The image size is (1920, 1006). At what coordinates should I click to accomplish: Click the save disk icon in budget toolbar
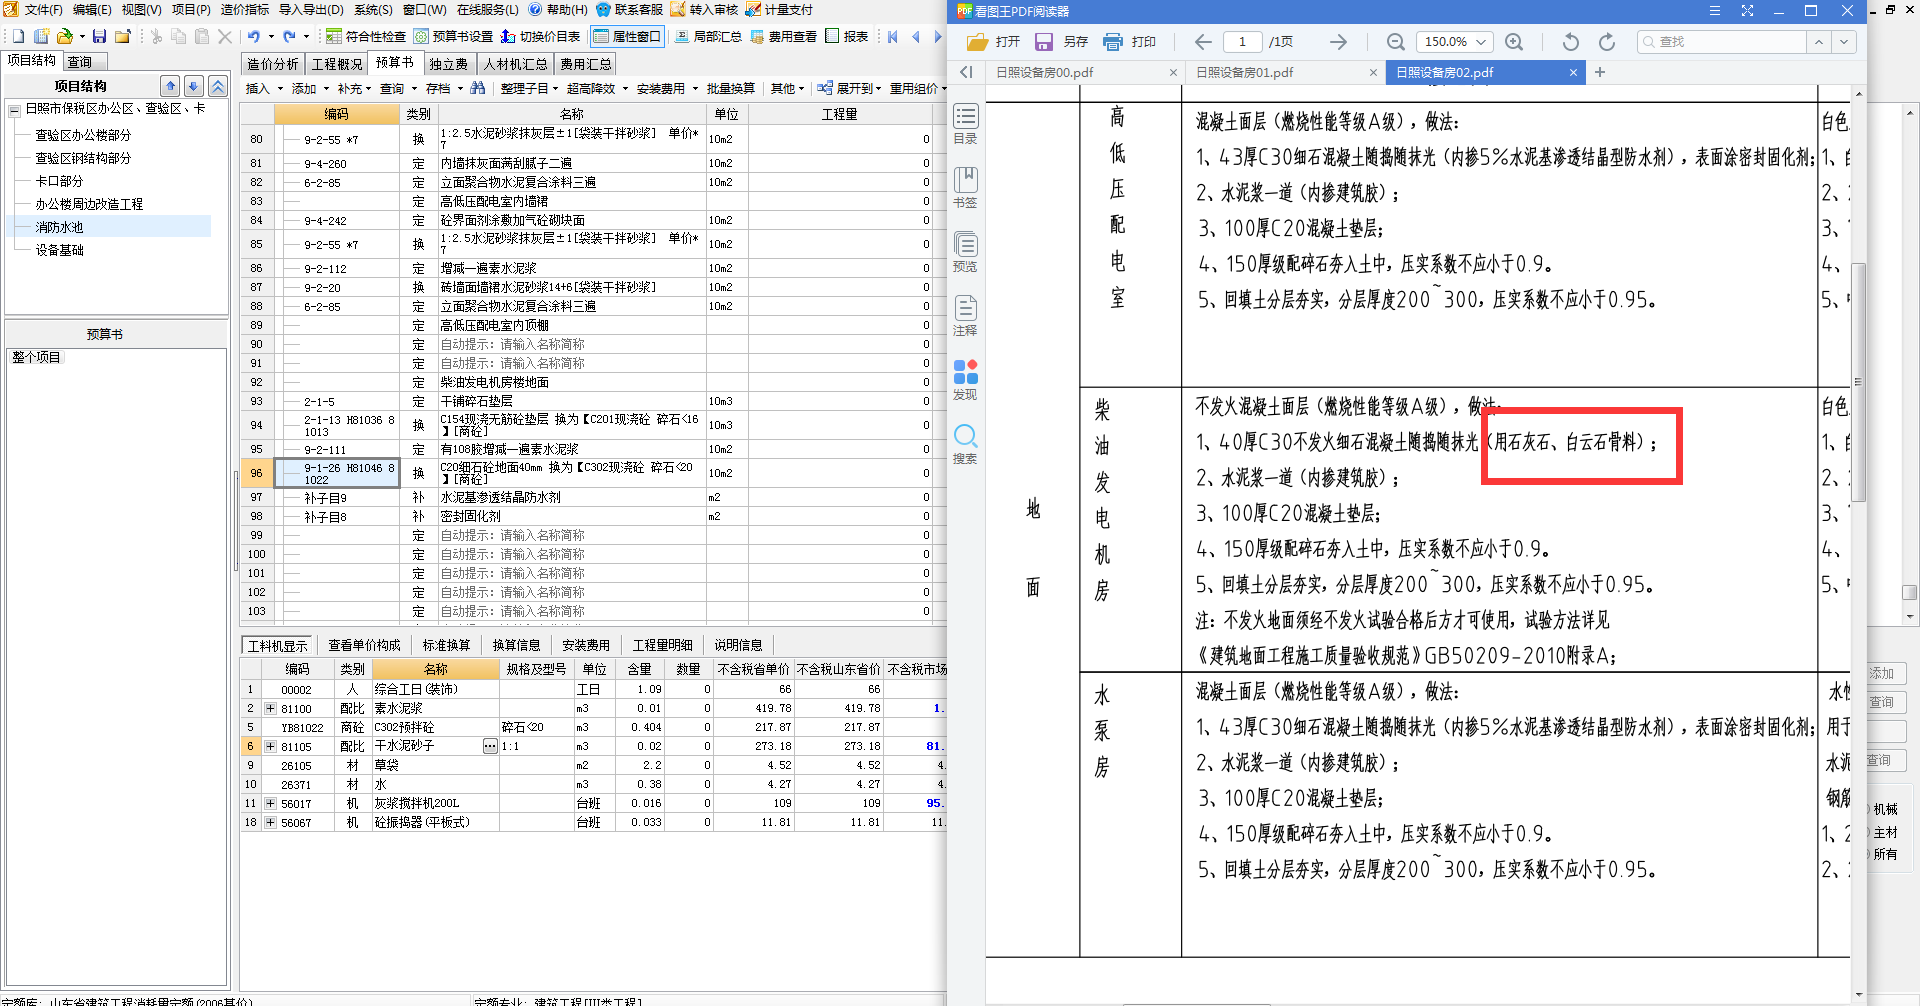click(99, 36)
